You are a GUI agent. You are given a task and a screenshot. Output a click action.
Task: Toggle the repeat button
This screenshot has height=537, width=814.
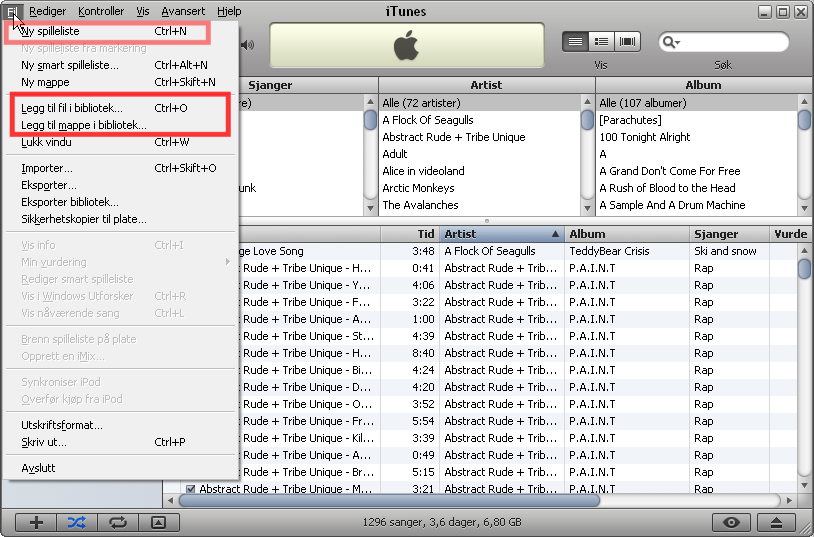[x=118, y=522]
